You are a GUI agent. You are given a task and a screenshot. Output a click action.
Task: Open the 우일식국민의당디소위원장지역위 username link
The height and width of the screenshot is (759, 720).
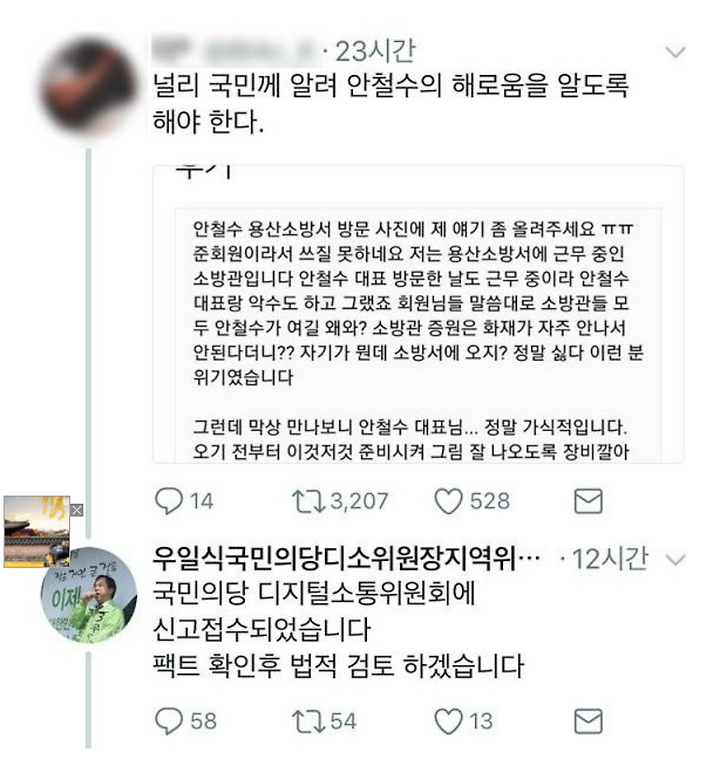[x=346, y=559]
